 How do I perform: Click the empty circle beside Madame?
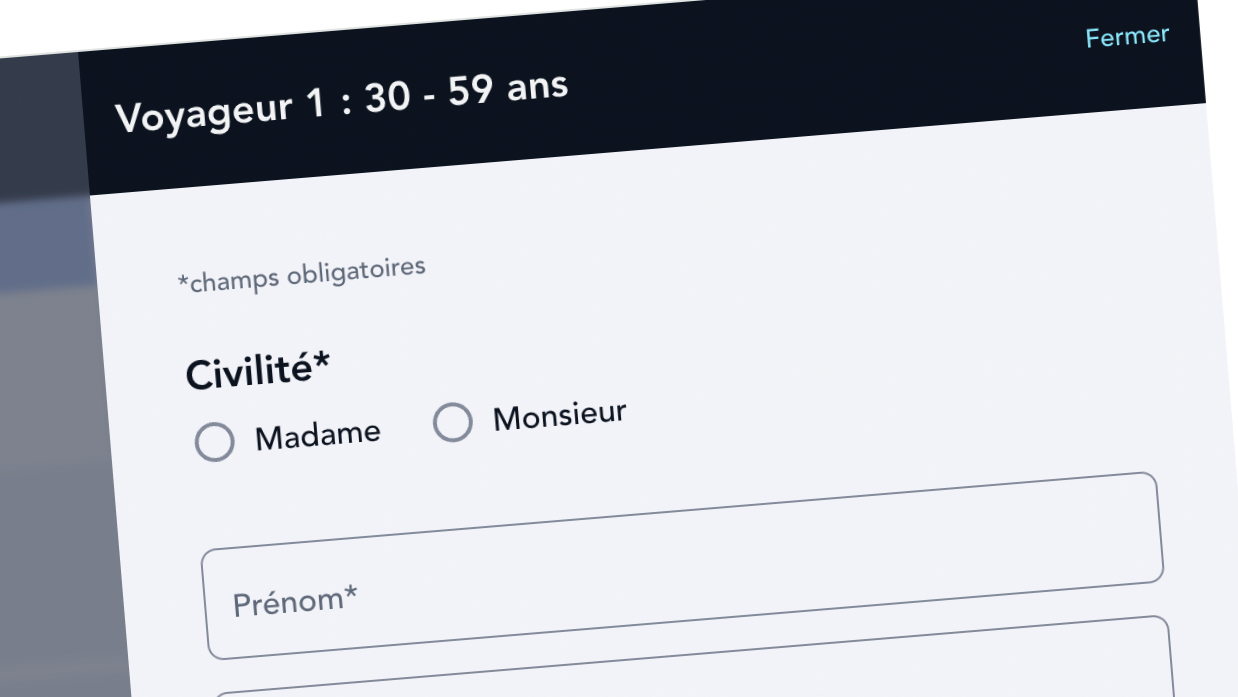(214, 442)
